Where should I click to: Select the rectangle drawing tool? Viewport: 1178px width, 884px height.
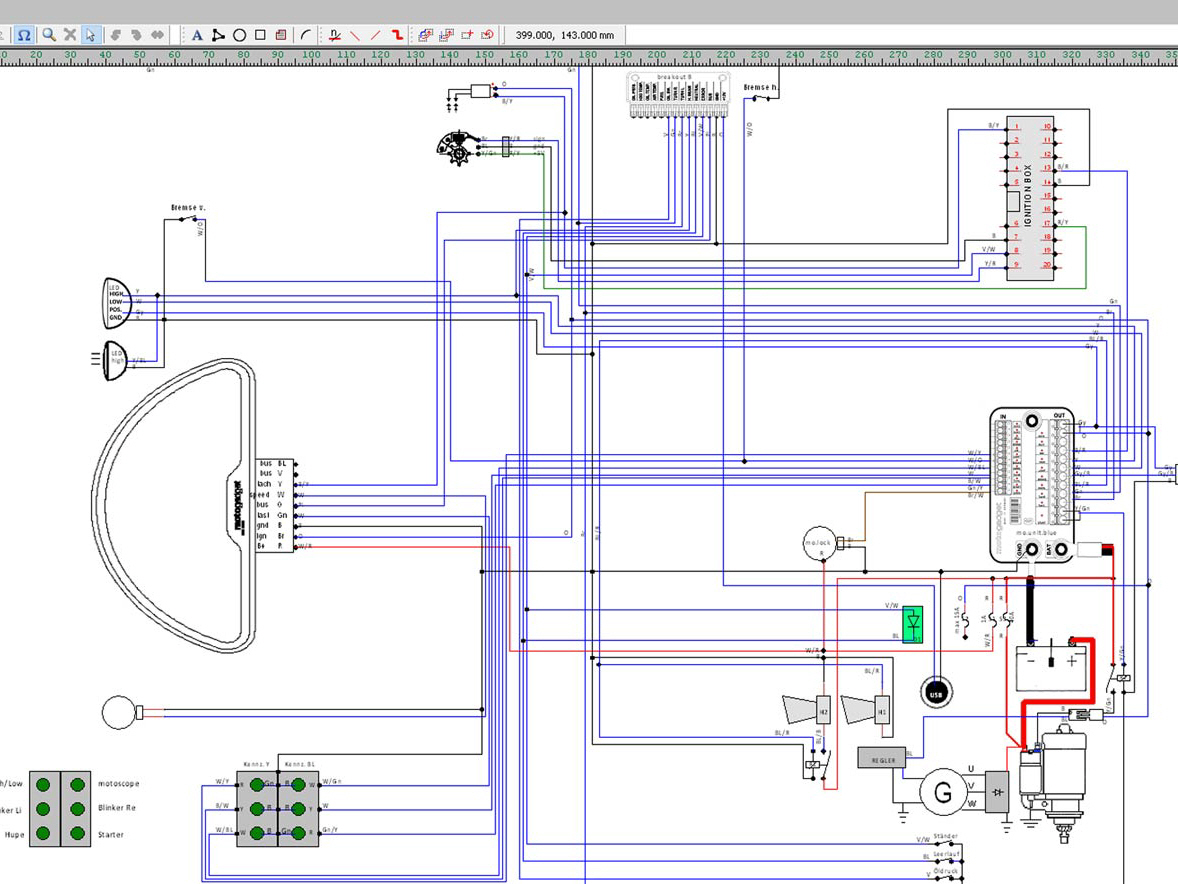point(260,35)
